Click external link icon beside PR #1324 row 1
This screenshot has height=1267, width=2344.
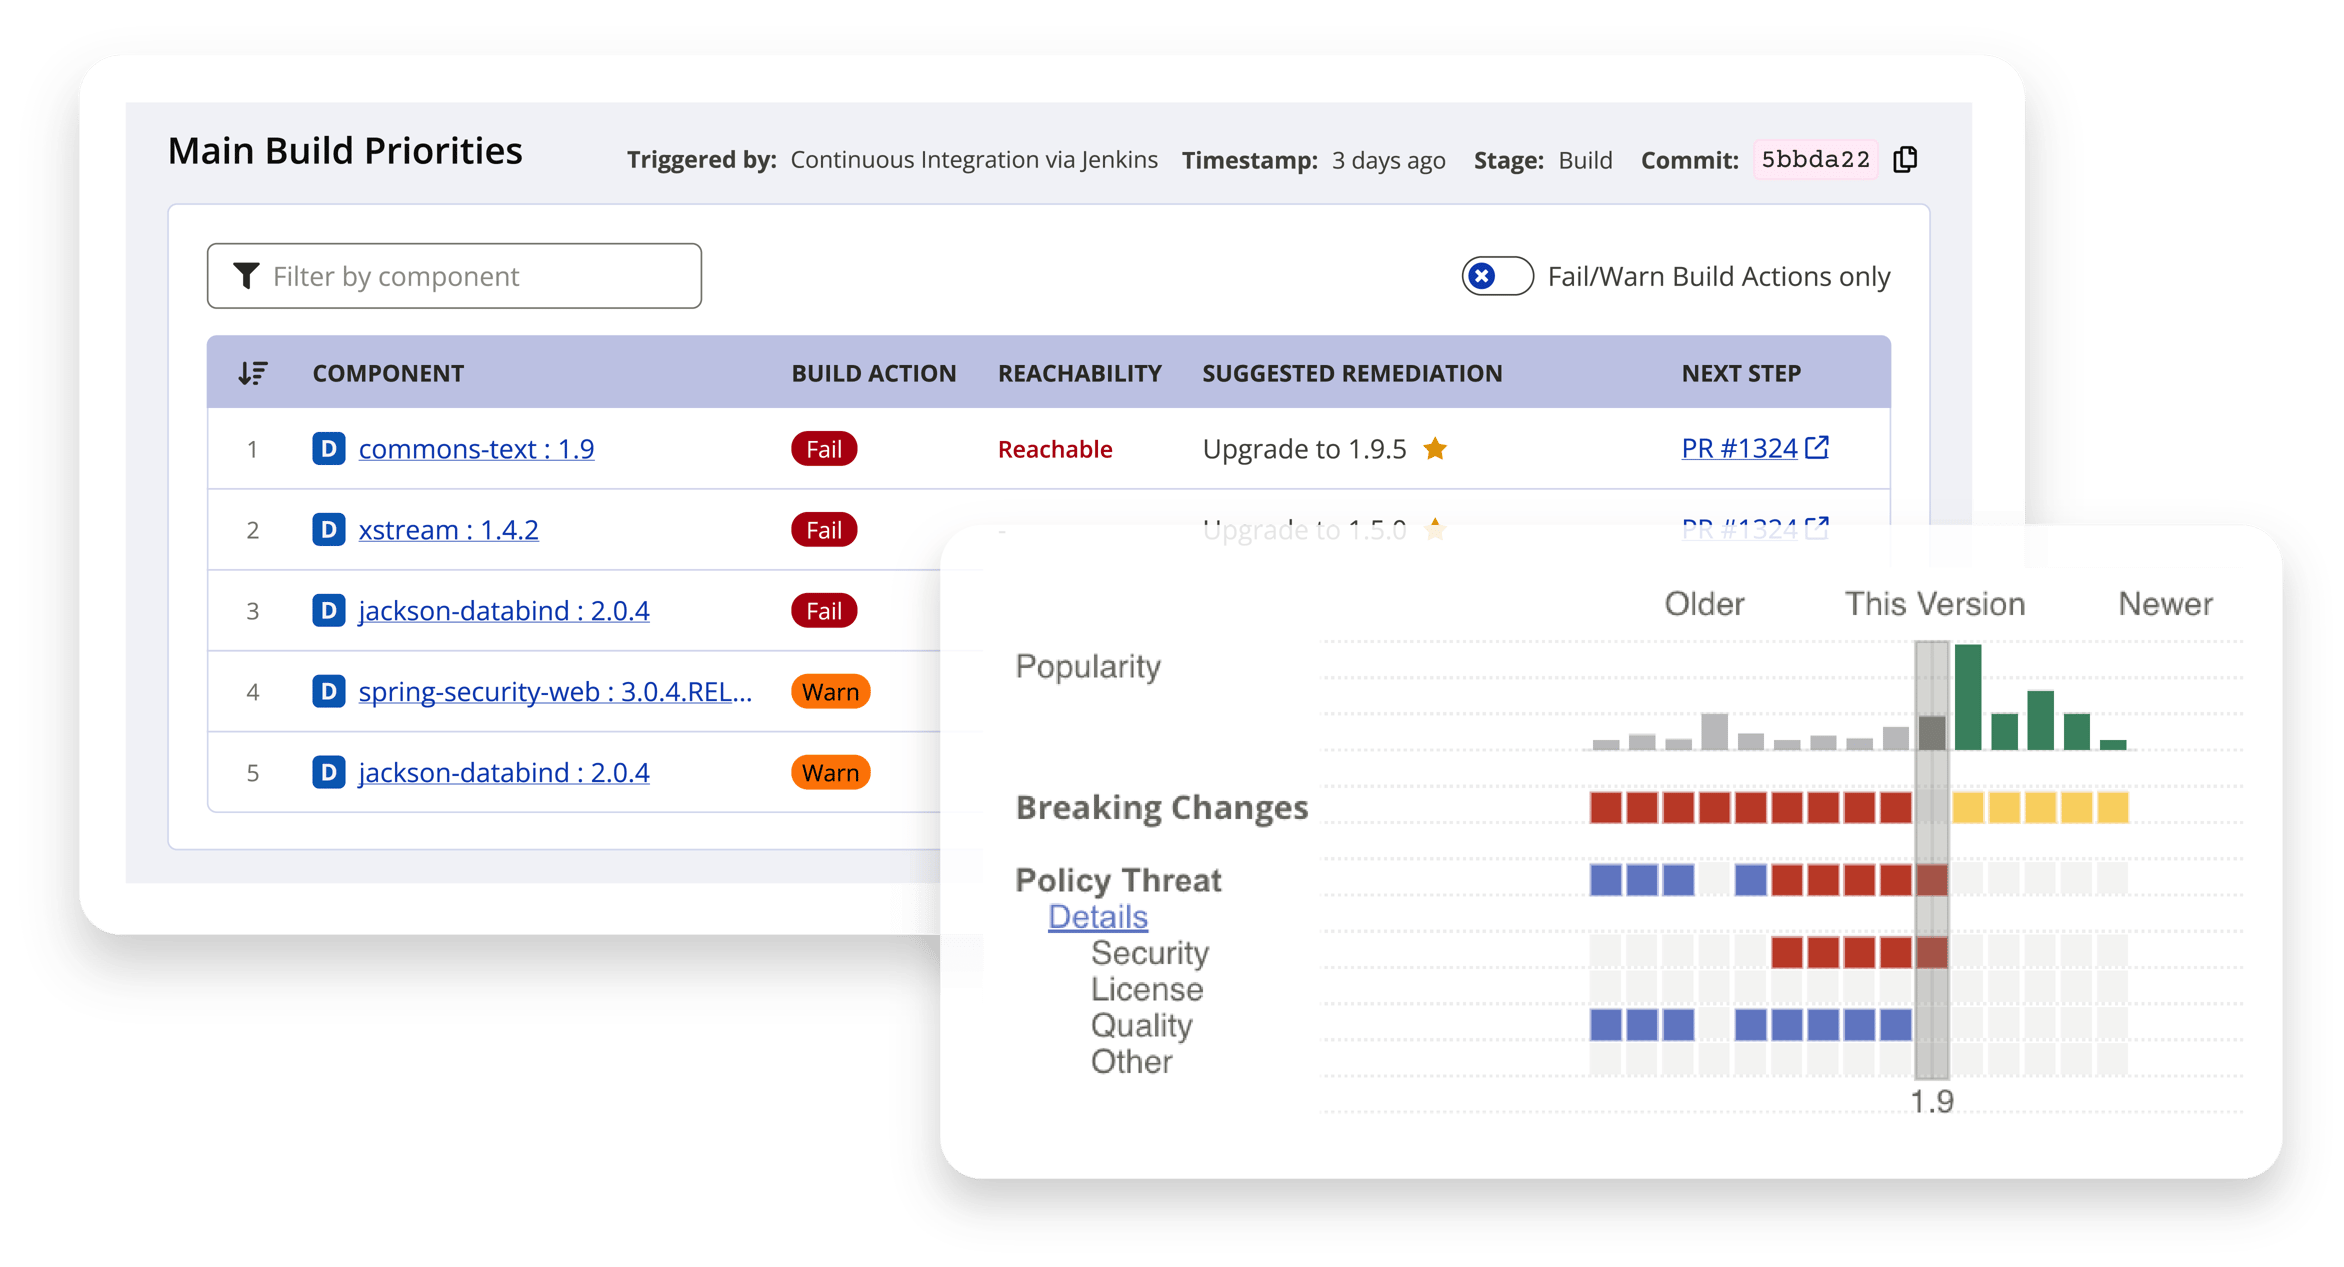pos(1817,447)
